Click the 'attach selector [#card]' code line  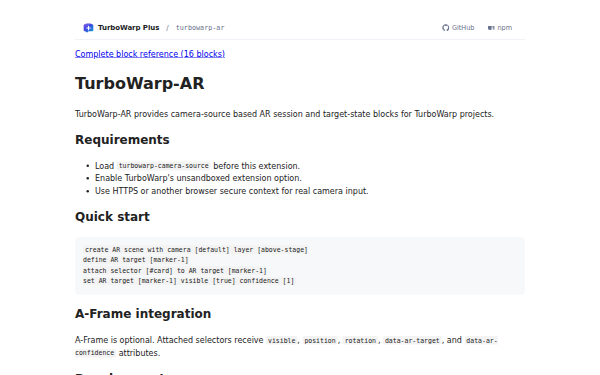[175, 271]
